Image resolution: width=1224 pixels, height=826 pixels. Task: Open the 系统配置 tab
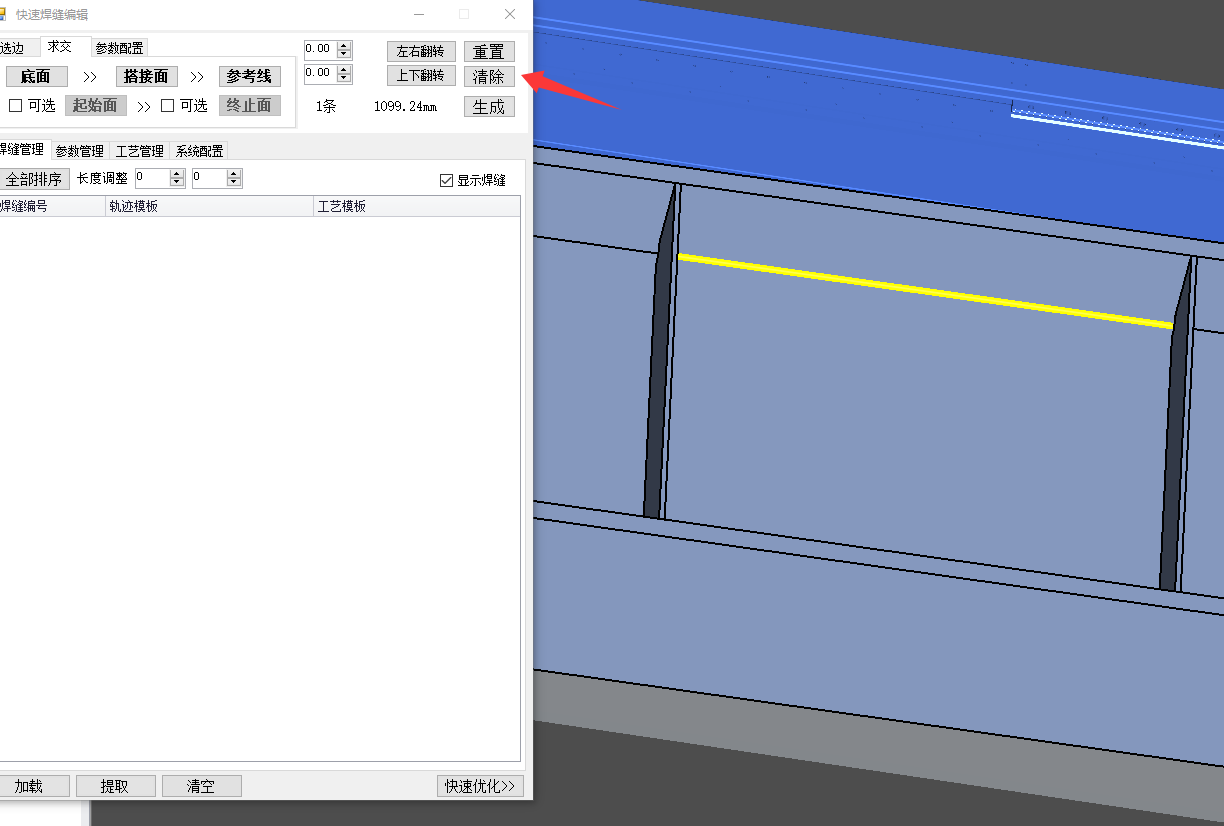click(199, 151)
